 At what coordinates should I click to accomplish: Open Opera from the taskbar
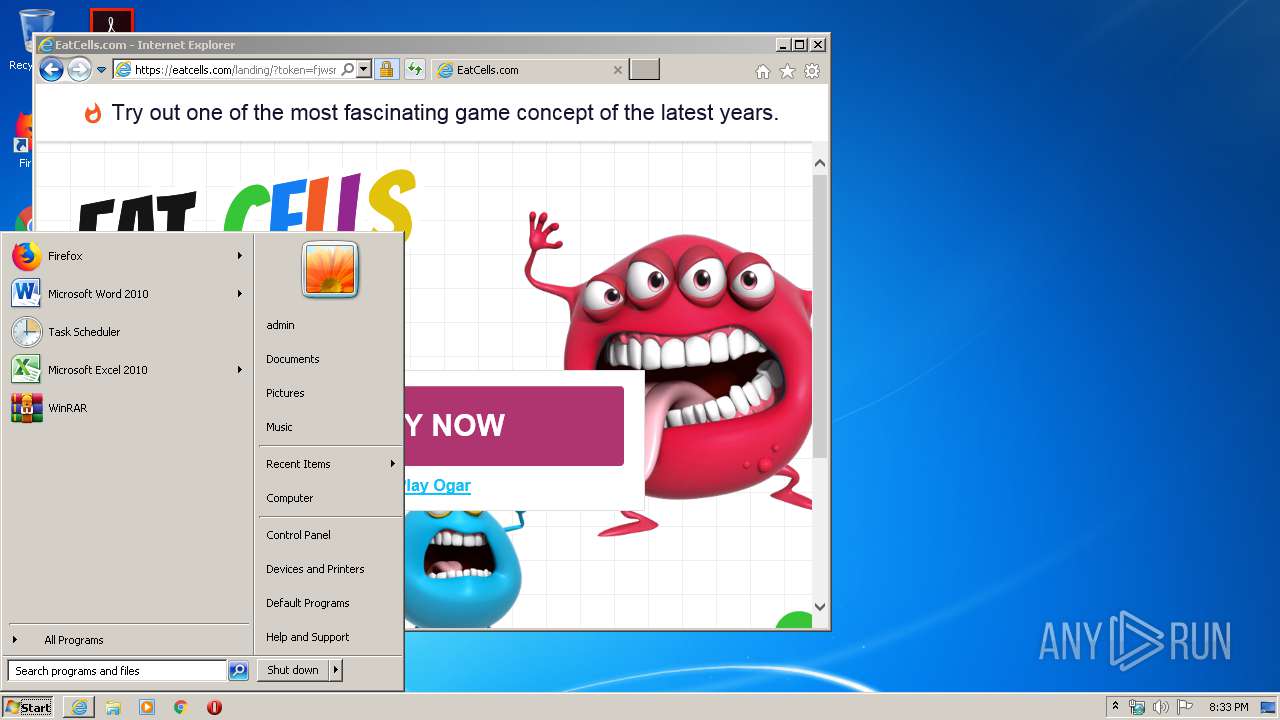tap(214, 707)
